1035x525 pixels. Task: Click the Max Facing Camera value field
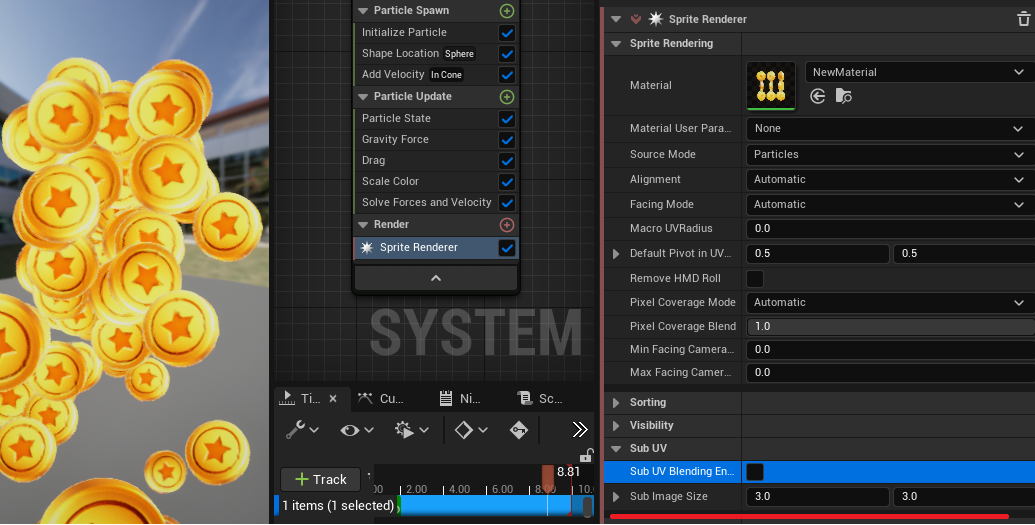click(x=890, y=372)
